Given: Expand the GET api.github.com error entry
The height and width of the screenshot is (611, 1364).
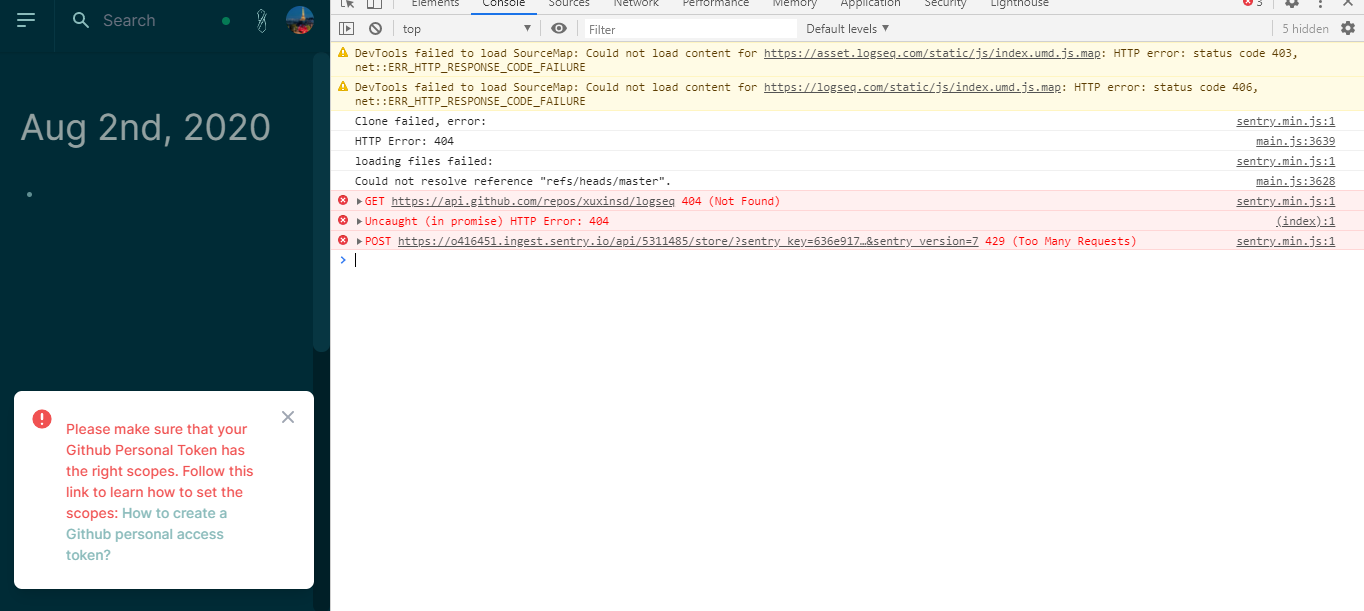Looking at the screenshot, I should (x=360, y=201).
